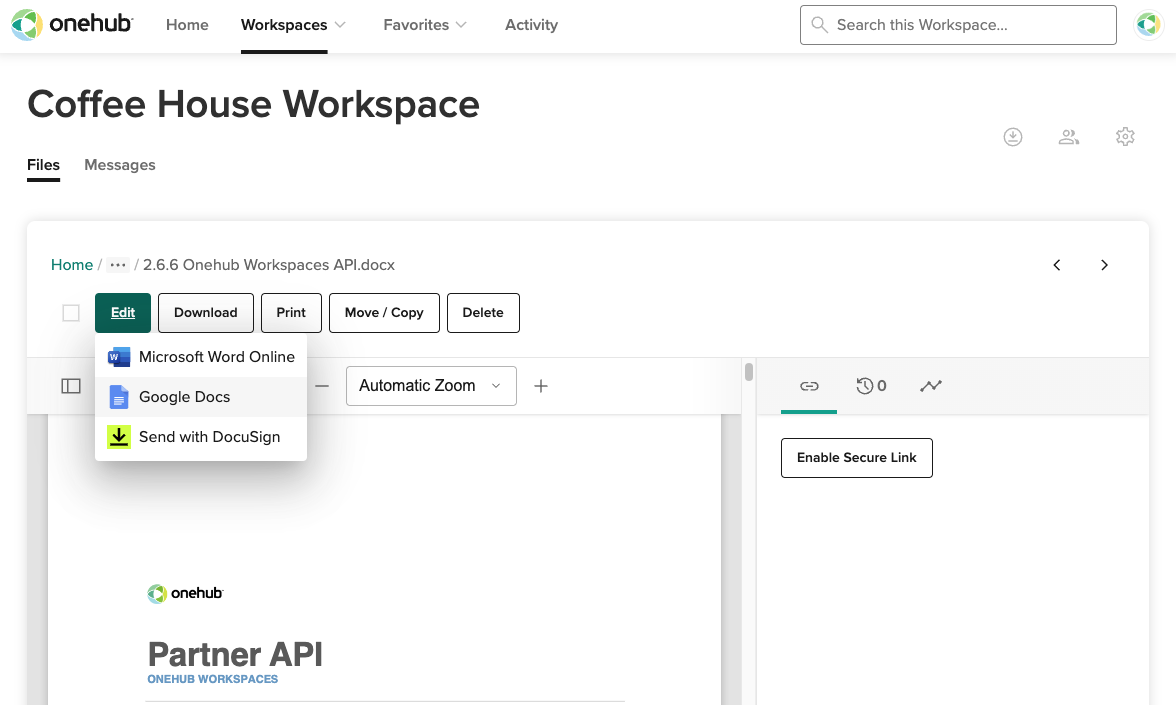
Task: Click the zoom in plus icon
Action: click(541, 386)
